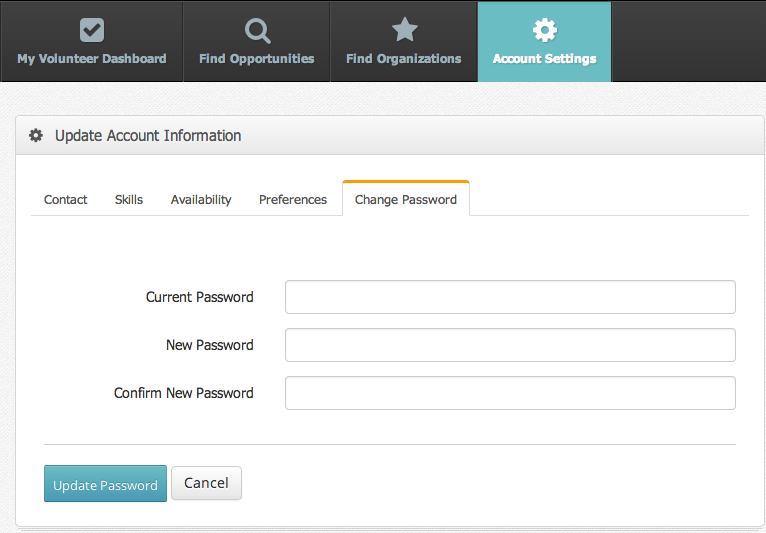Screen dimensions: 766x533
Task: Open My Volunteer Dashboard label
Action: click(92, 59)
